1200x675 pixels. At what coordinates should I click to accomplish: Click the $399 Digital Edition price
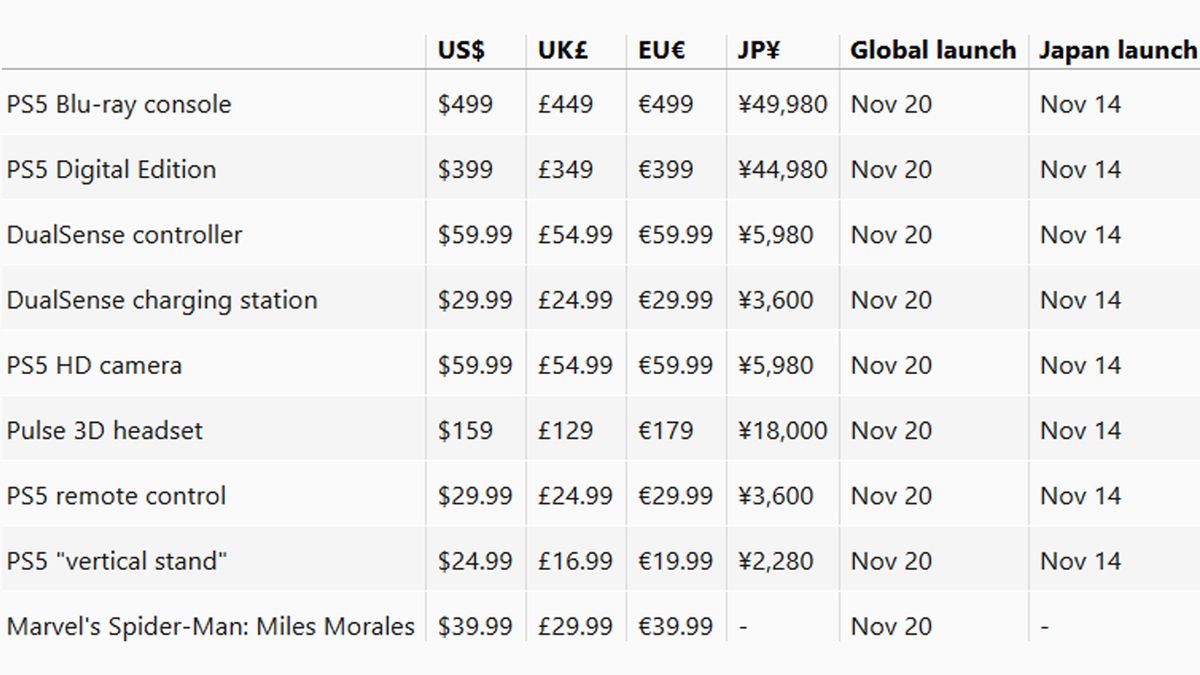465,170
